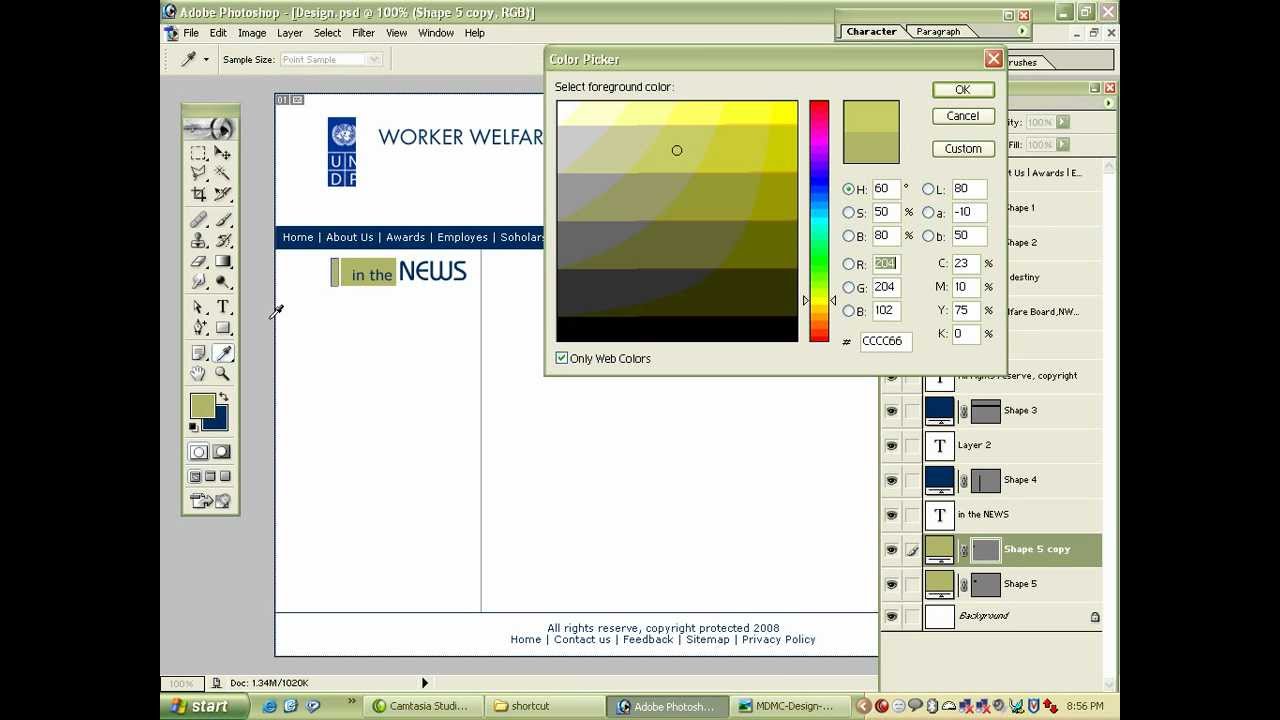
Task: Open the Layer menu
Action: [x=290, y=33]
